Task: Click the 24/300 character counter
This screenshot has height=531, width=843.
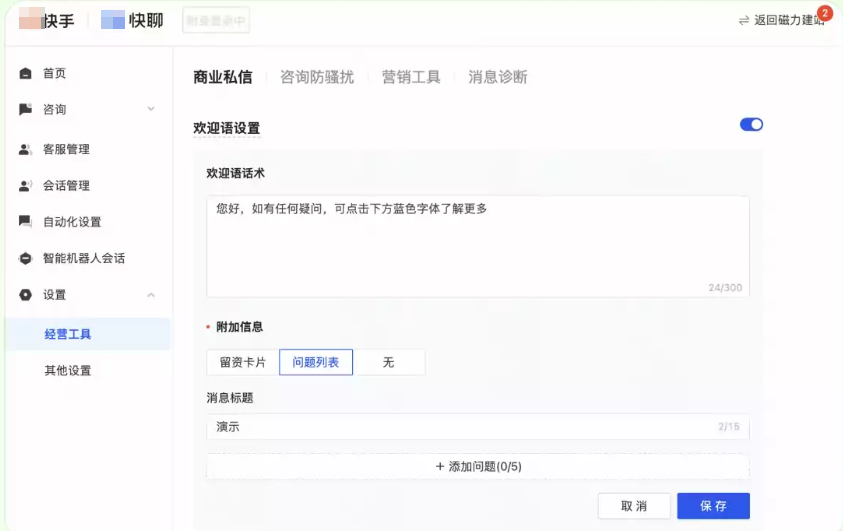Action: (x=725, y=288)
